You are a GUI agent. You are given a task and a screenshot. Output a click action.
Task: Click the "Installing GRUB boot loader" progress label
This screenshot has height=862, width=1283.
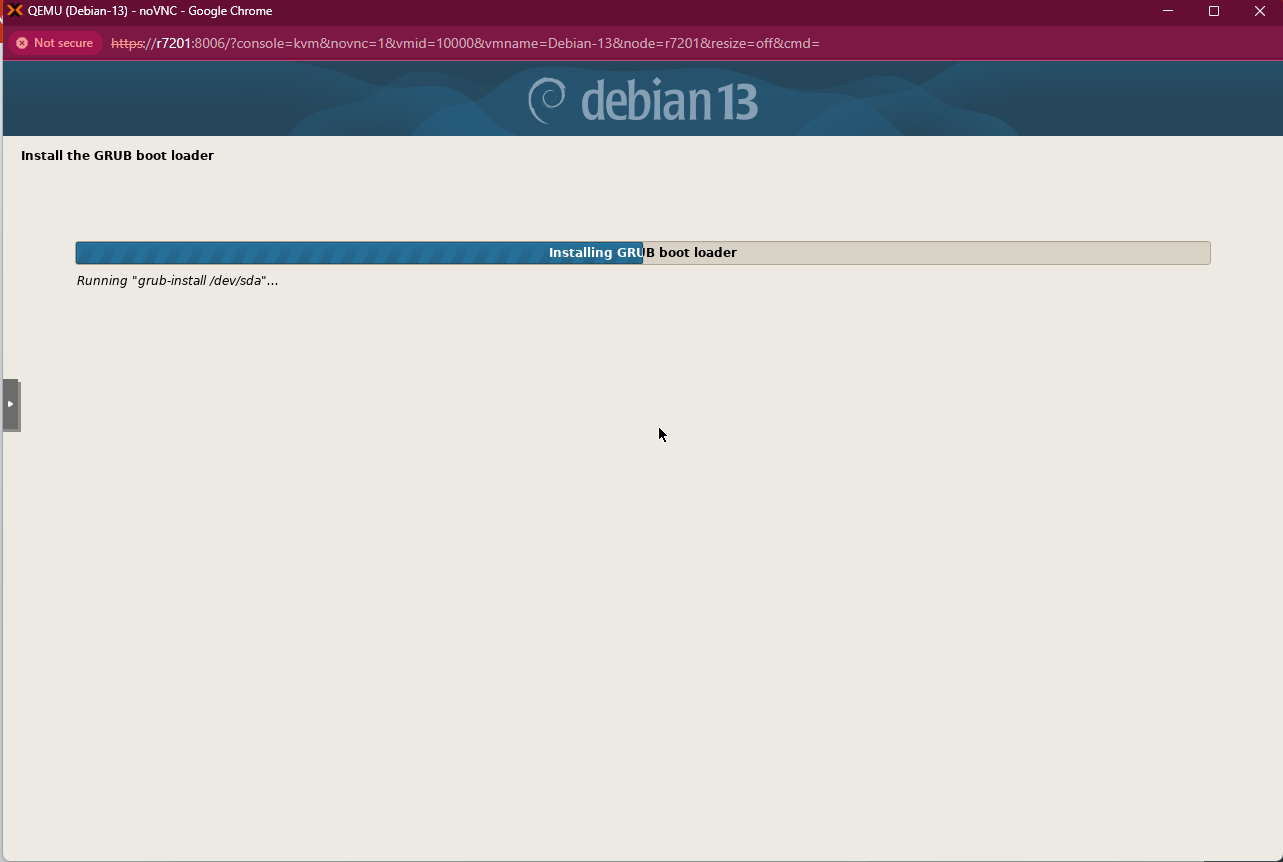[642, 253]
